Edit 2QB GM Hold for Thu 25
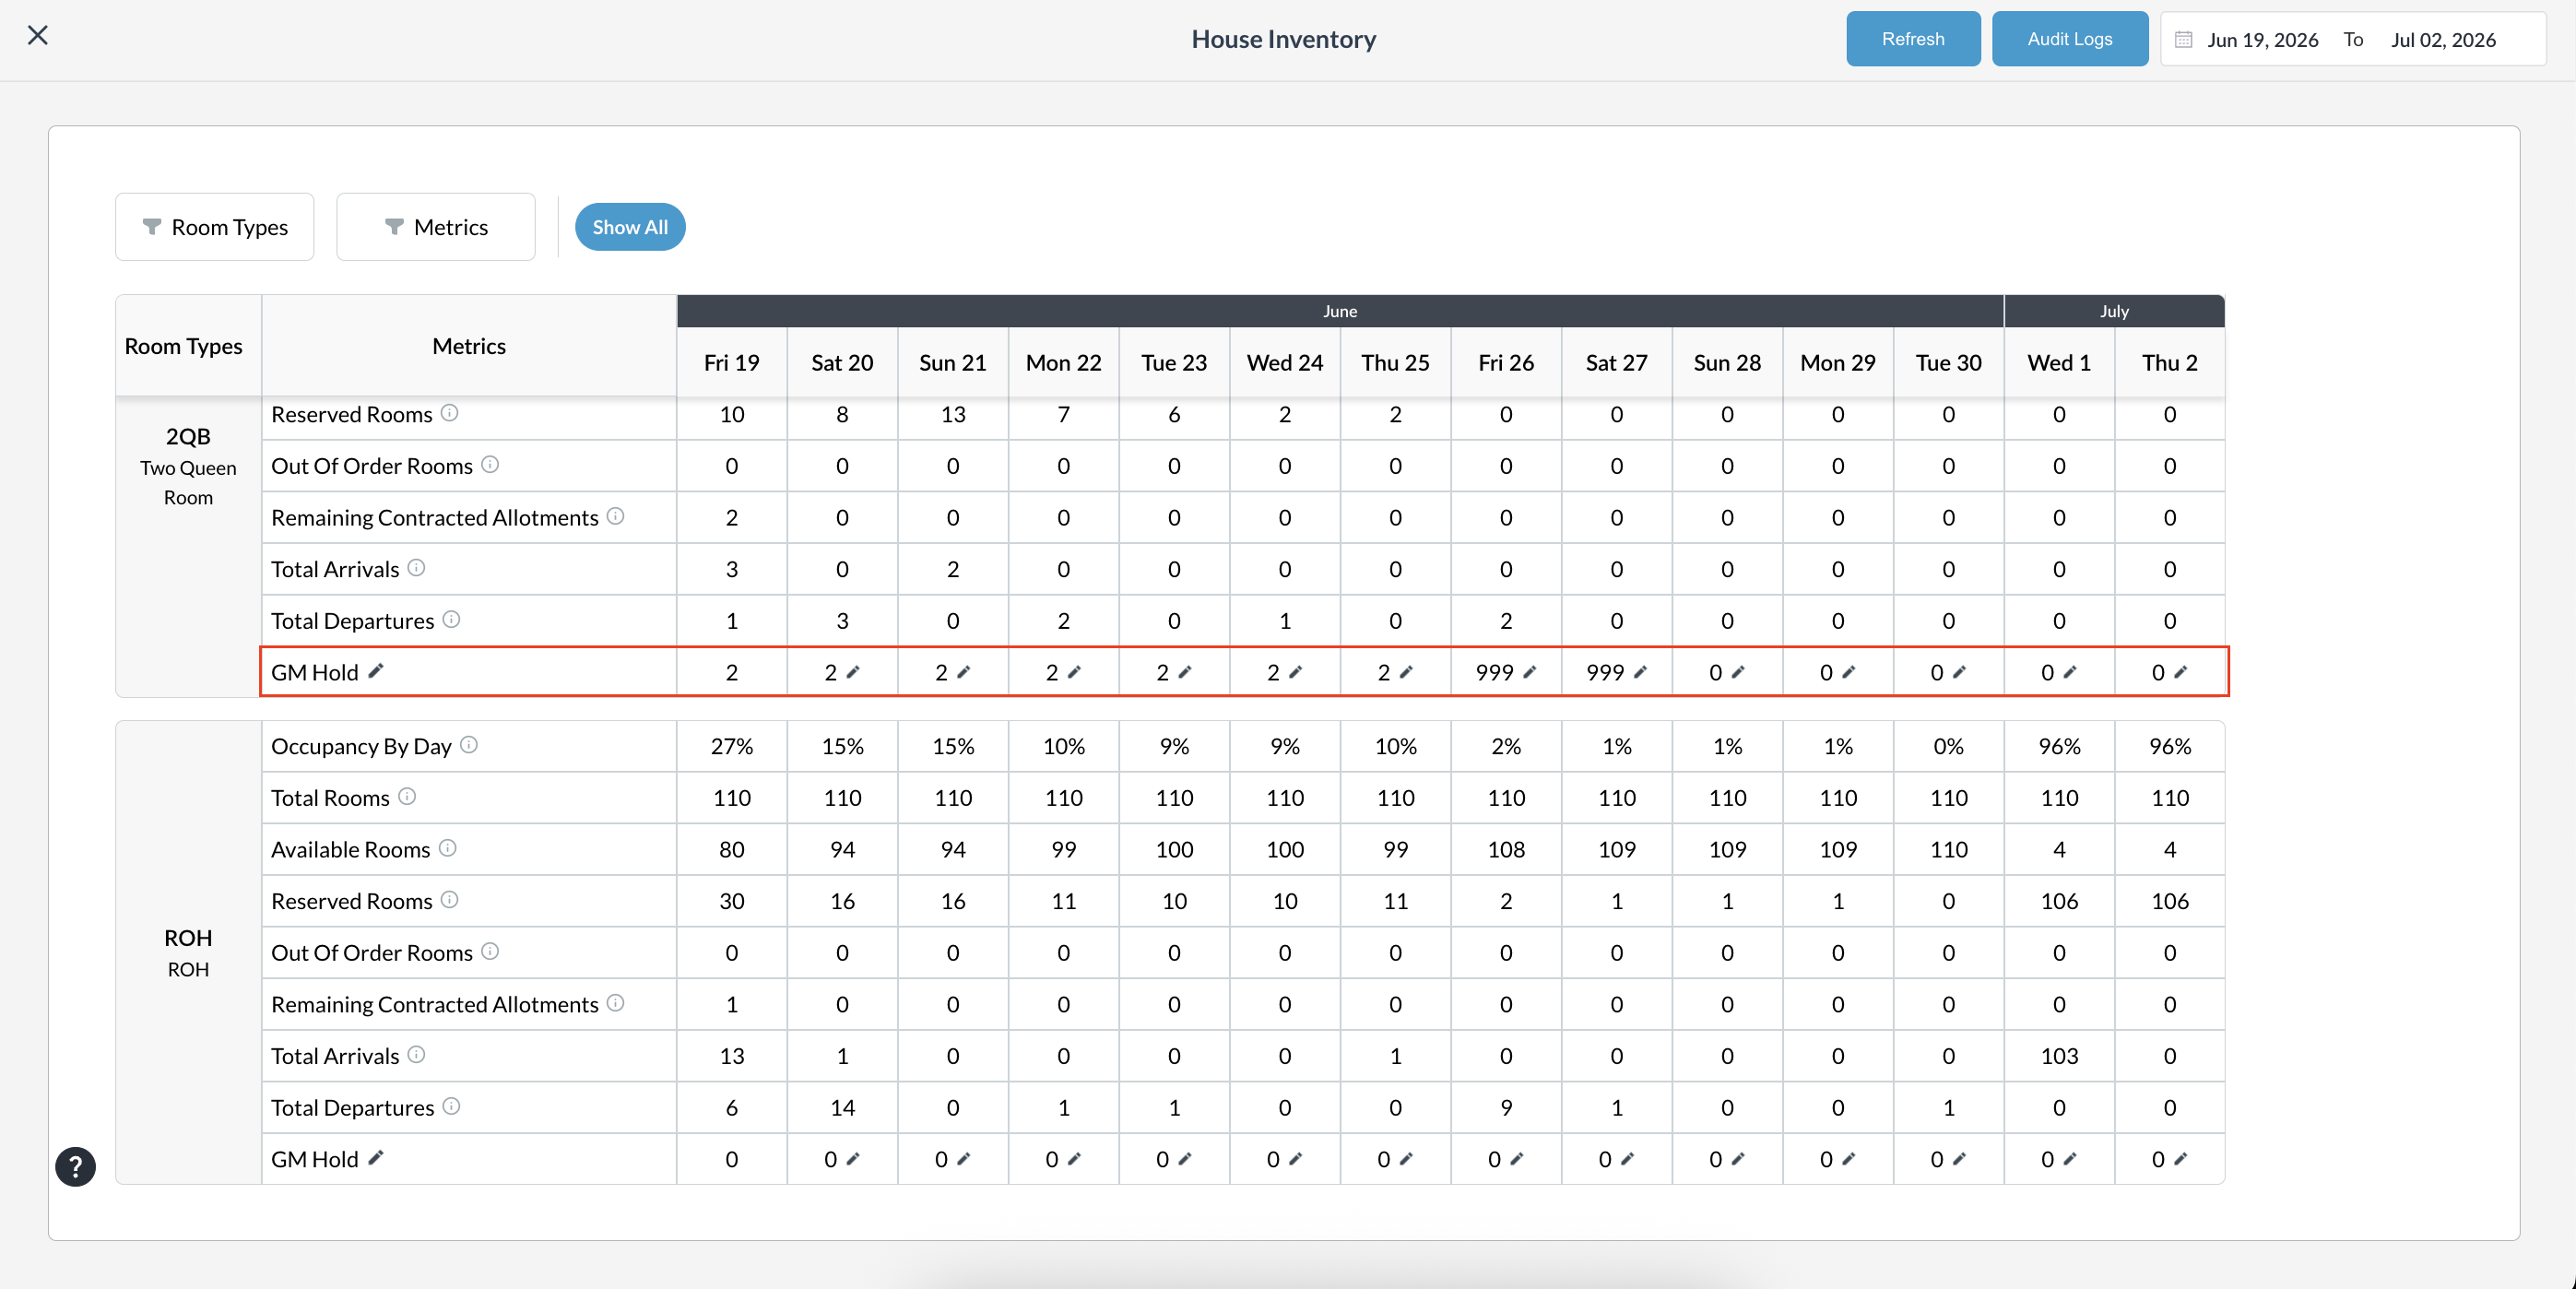The width and height of the screenshot is (2576, 1289). [x=1406, y=672]
